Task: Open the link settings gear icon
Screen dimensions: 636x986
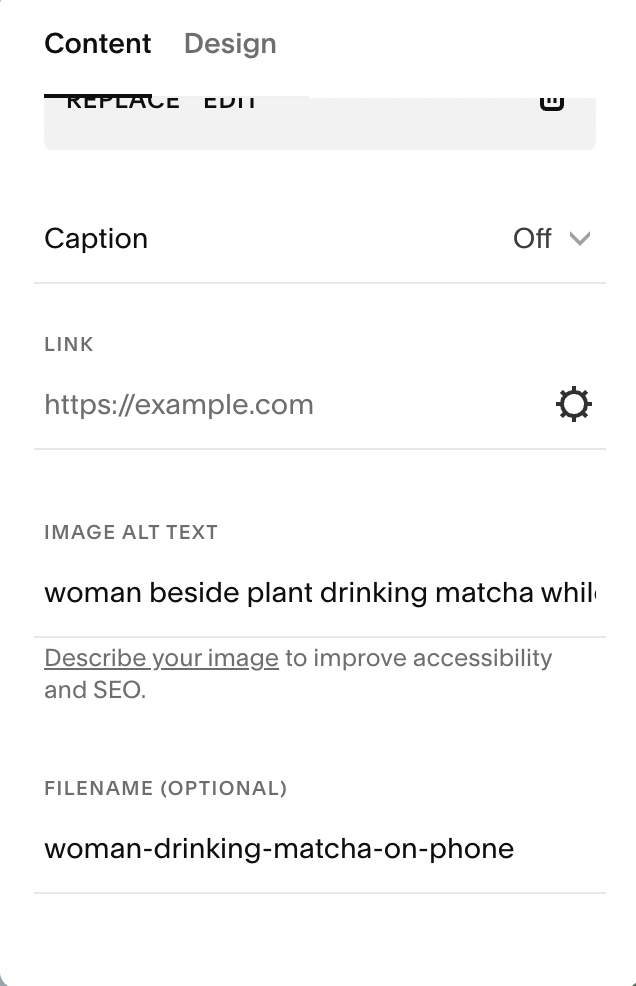Action: pos(574,404)
